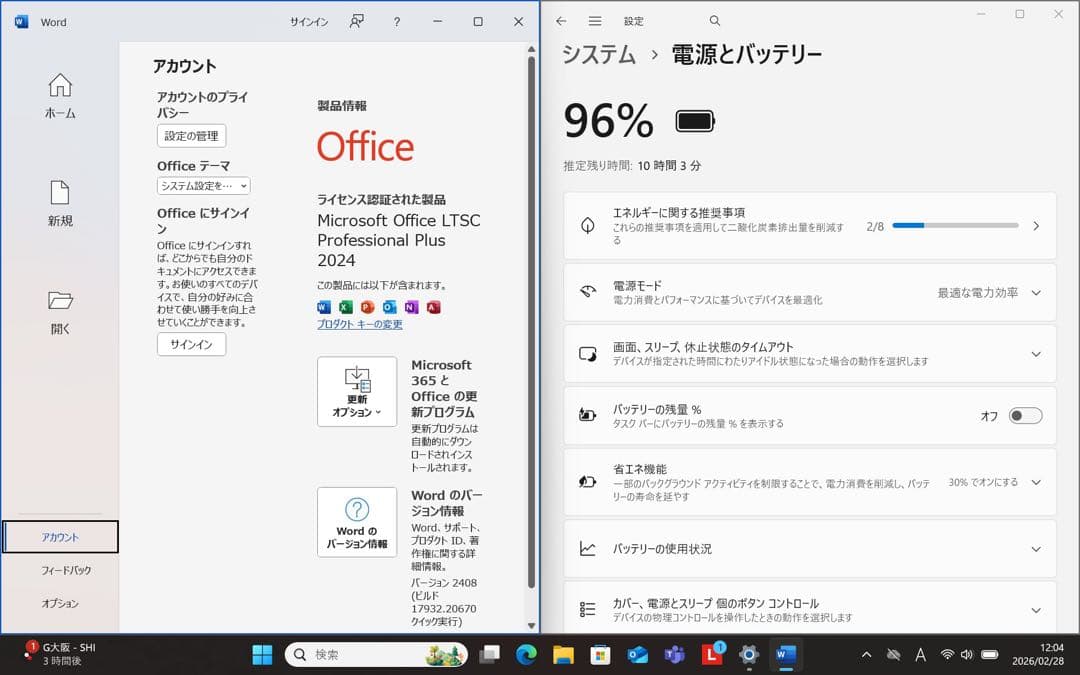Open the feedback person icon in Word title bar
The image size is (1080, 675).
point(357,21)
